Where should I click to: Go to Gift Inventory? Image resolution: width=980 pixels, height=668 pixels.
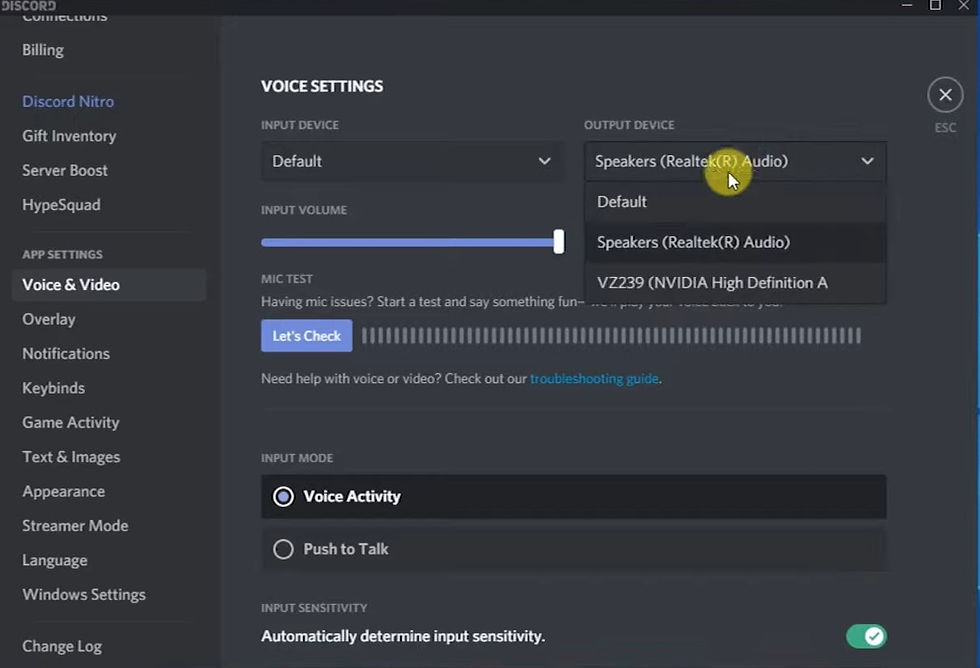pyautogui.click(x=69, y=136)
